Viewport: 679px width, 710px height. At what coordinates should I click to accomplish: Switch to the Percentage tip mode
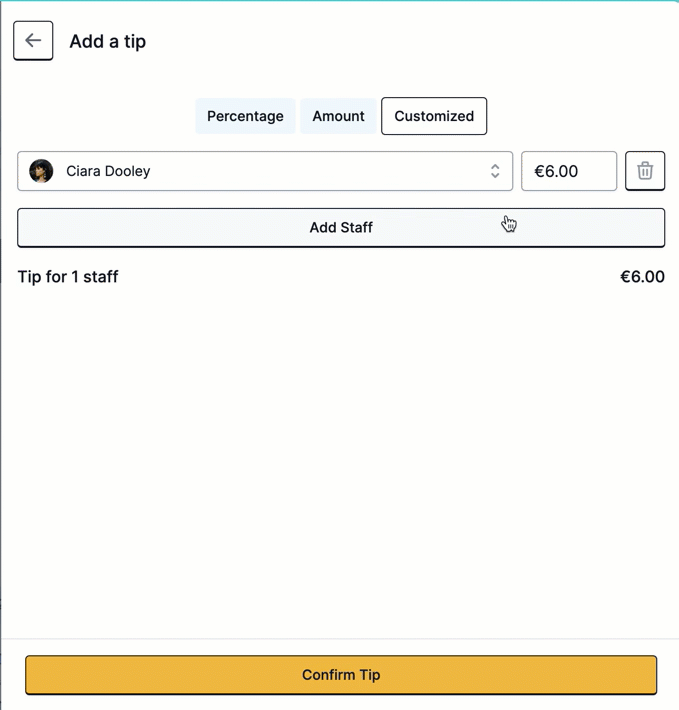[x=245, y=116]
